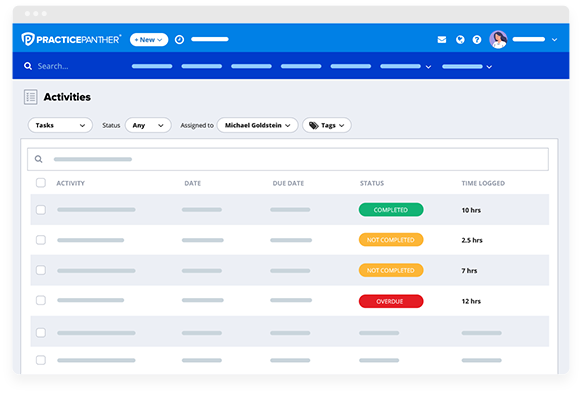Expand the Tags filter dropdown
Image resolution: width=582 pixels, height=394 pixels.
tap(327, 125)
